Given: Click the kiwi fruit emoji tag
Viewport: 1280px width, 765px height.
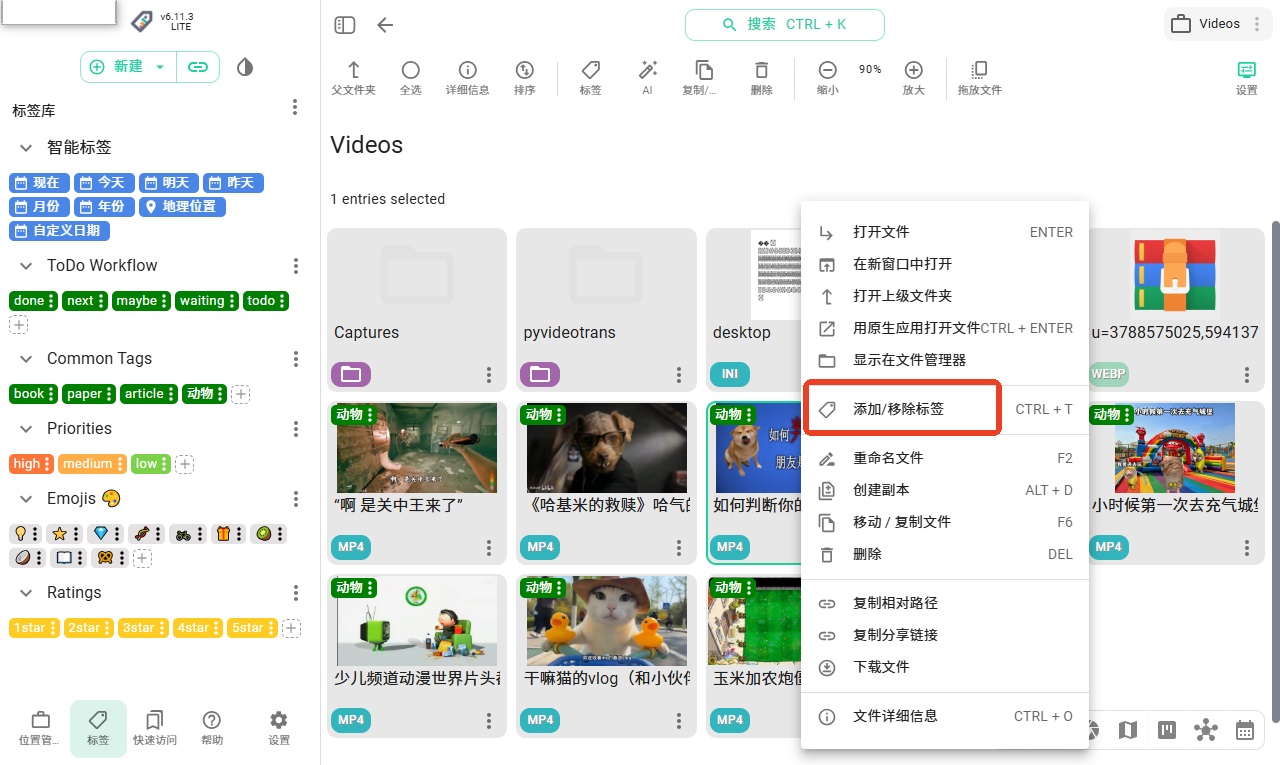Looking at the screenshot, I should [x=268, y=534].
